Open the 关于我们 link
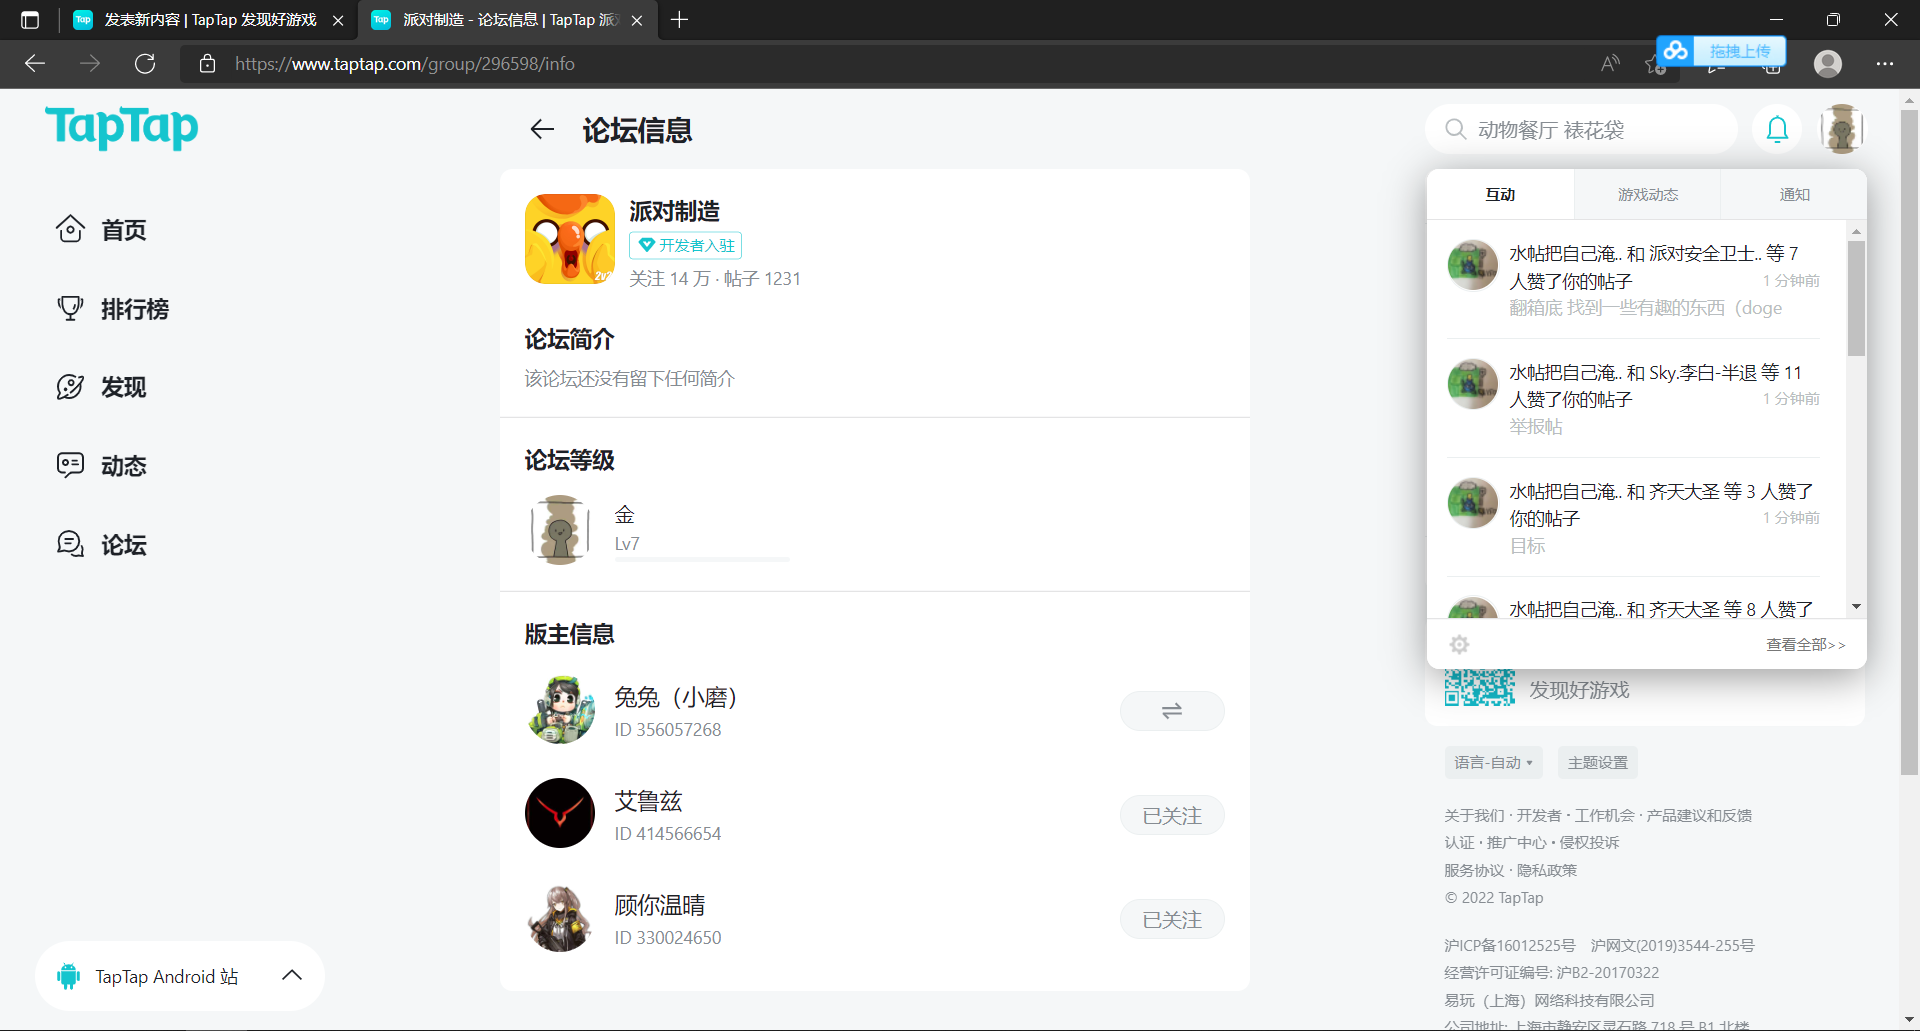Screen dimensions: 1920x1031 tap(1474, 815)
